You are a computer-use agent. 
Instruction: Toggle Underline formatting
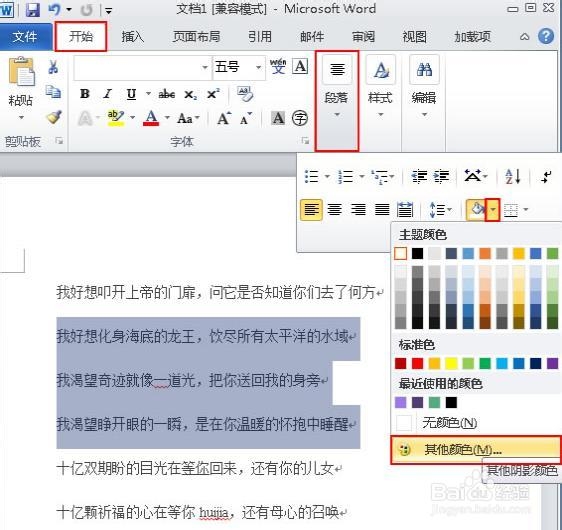point(132,94)
